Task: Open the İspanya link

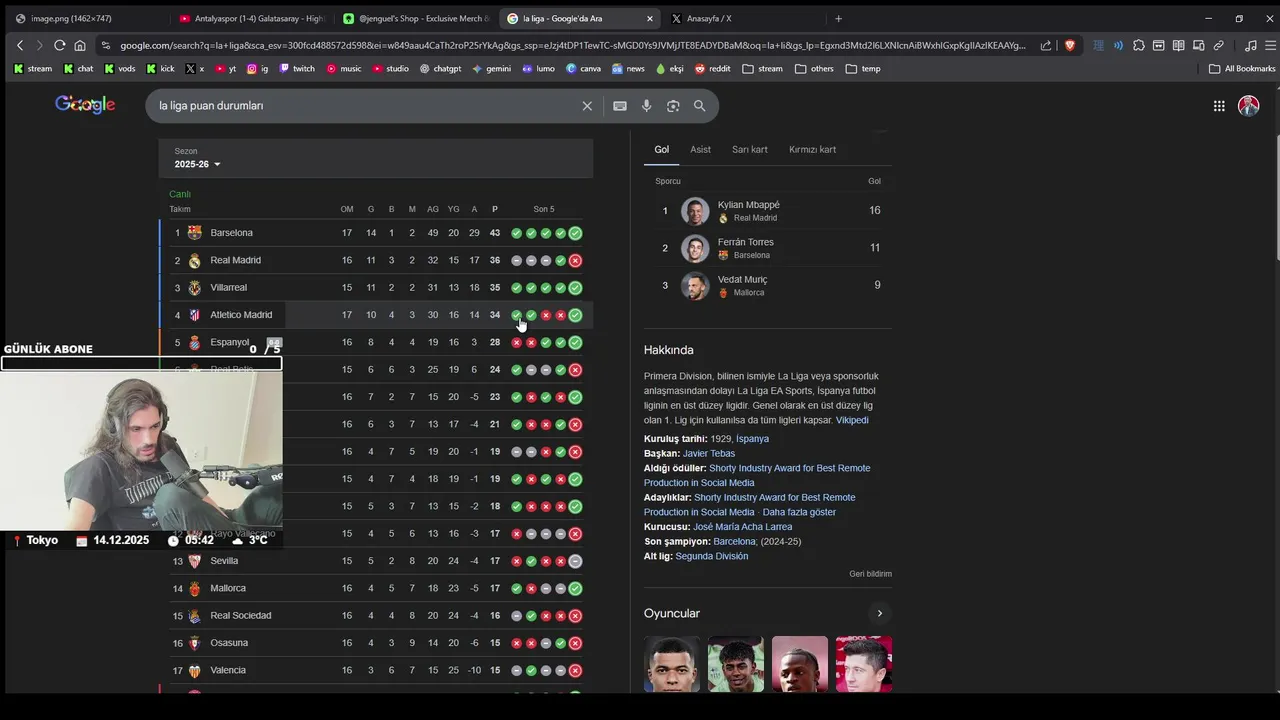Action: pyautogui.click(x=752, y=439)
